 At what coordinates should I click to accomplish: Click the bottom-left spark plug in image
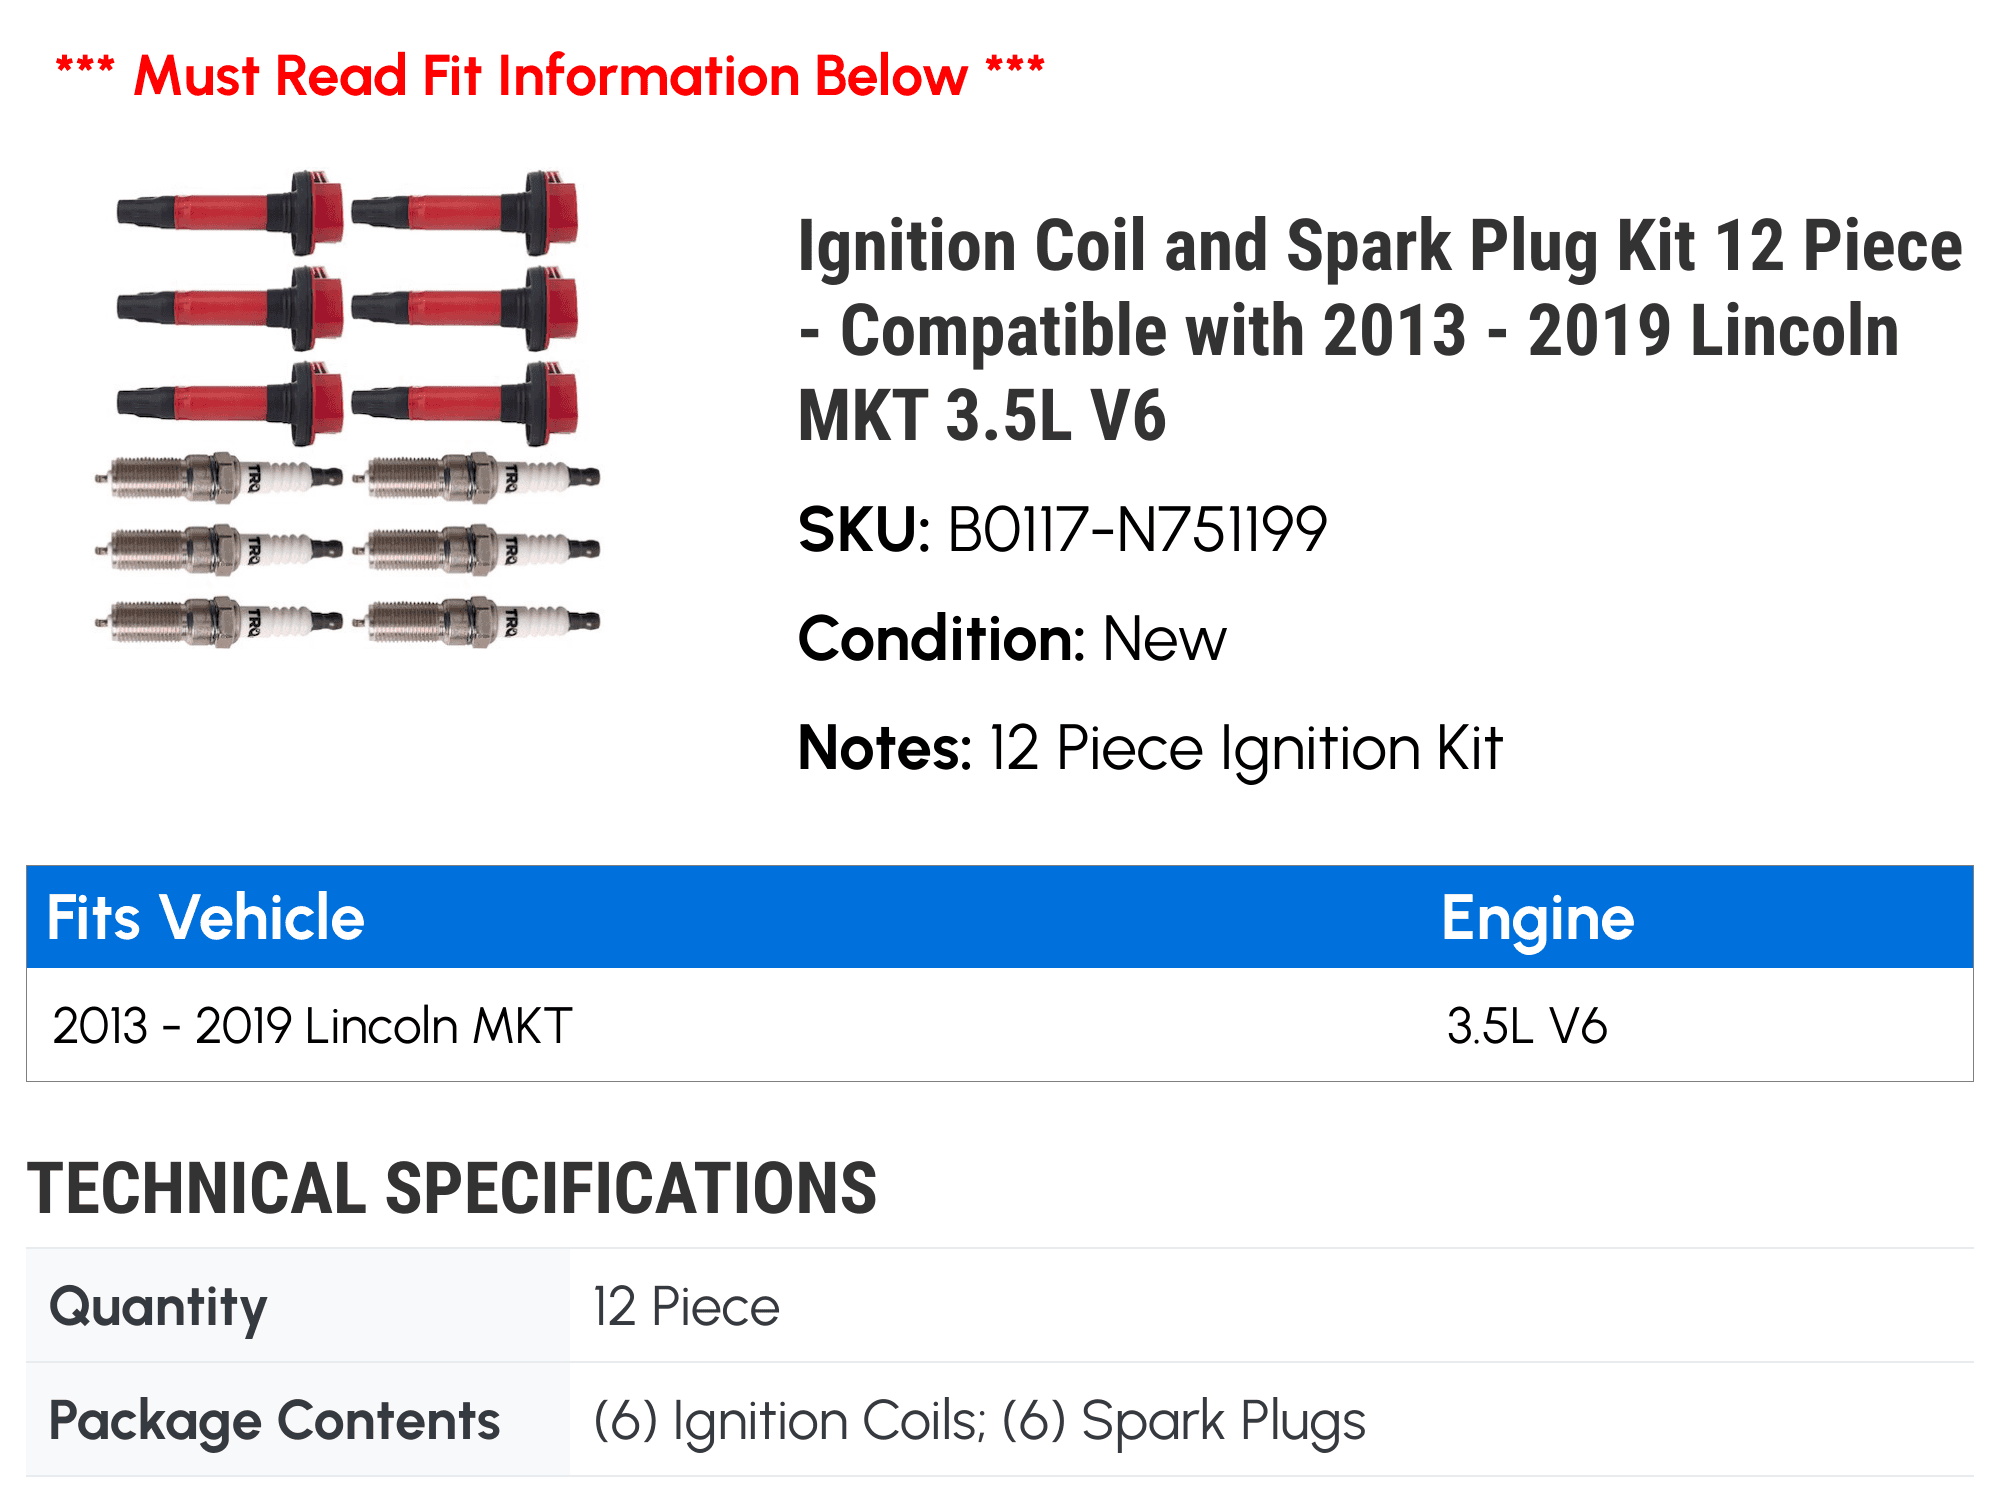pos(219,621)
